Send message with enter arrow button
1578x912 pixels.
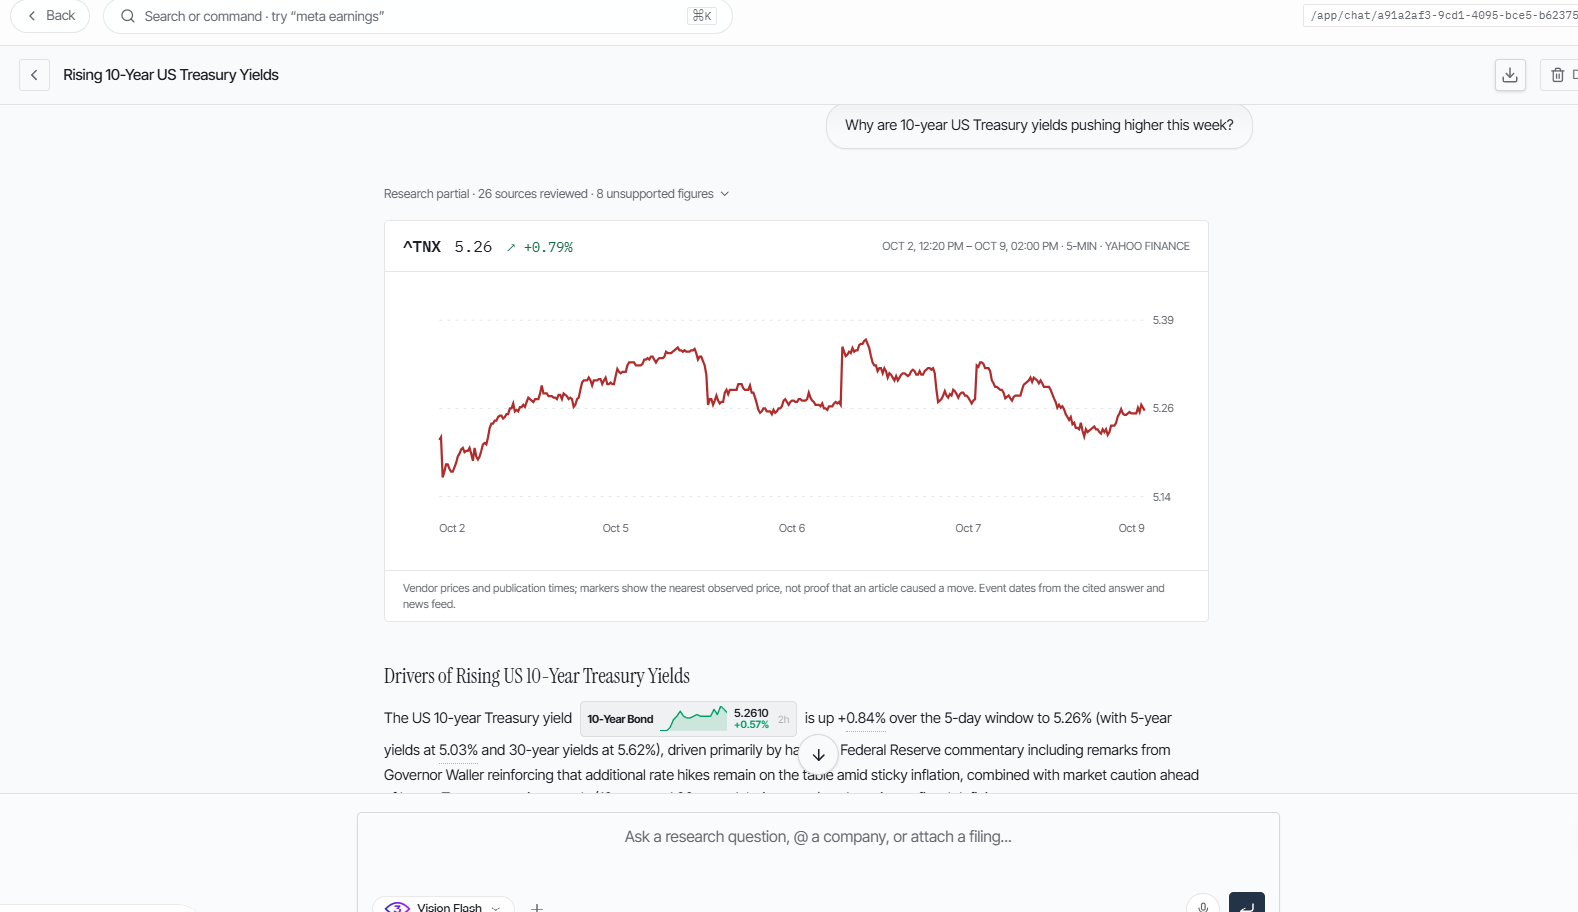1247,904
